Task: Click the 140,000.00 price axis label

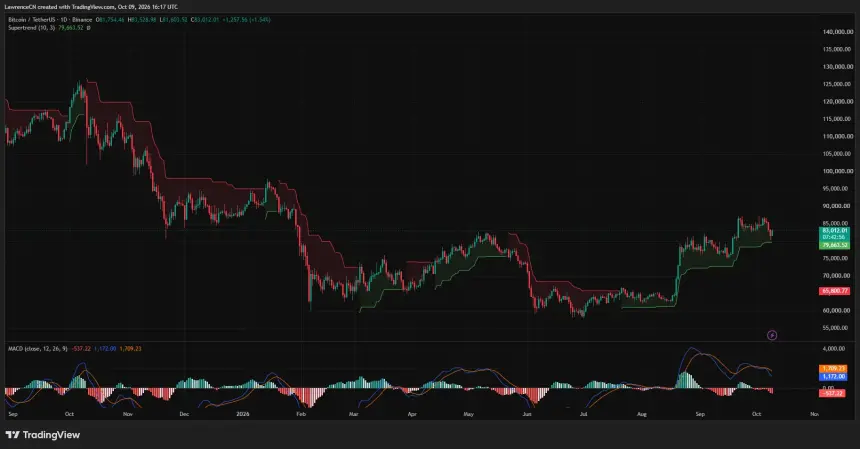Action: [838, 32]
